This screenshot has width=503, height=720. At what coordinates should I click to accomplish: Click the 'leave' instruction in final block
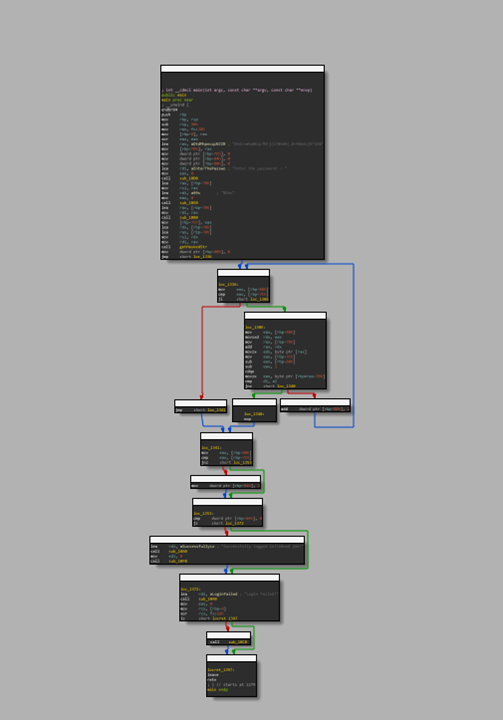[x=213, y=675]
